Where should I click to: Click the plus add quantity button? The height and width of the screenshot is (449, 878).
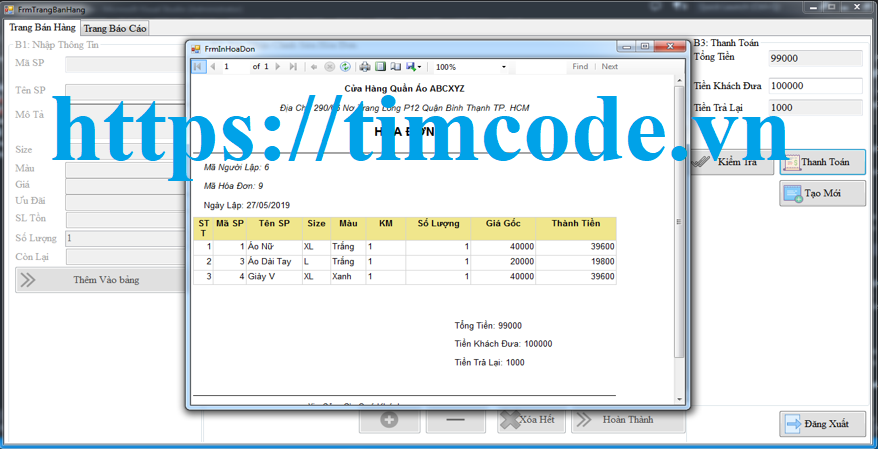pos(389,420)
